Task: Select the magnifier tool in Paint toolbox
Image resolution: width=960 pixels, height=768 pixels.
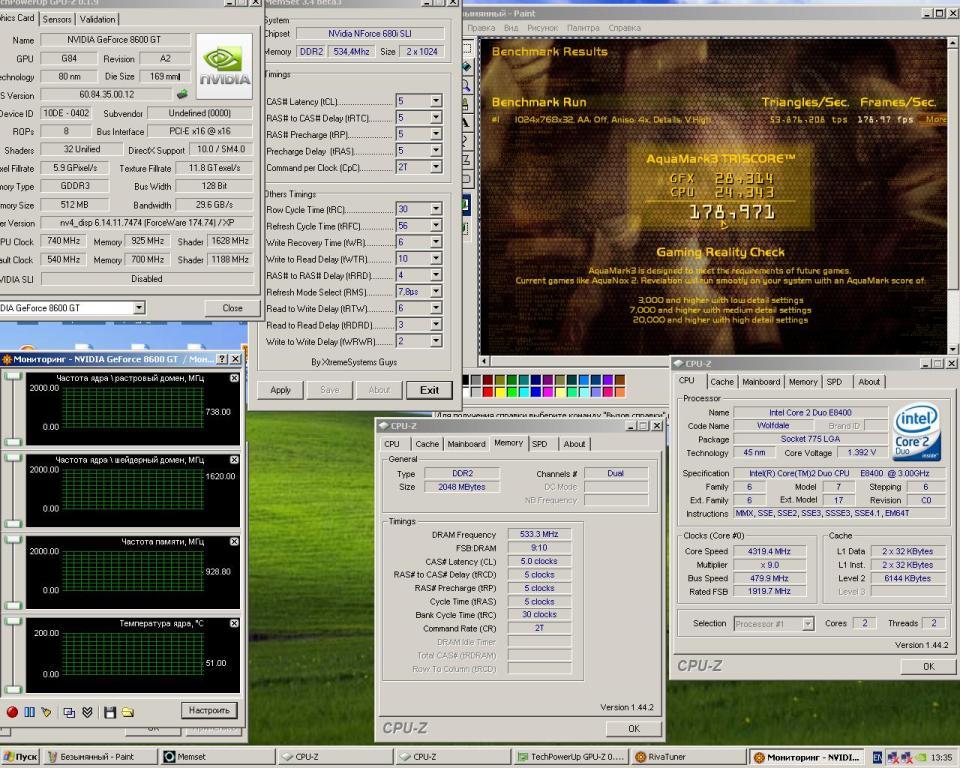Action: (467, 85)
